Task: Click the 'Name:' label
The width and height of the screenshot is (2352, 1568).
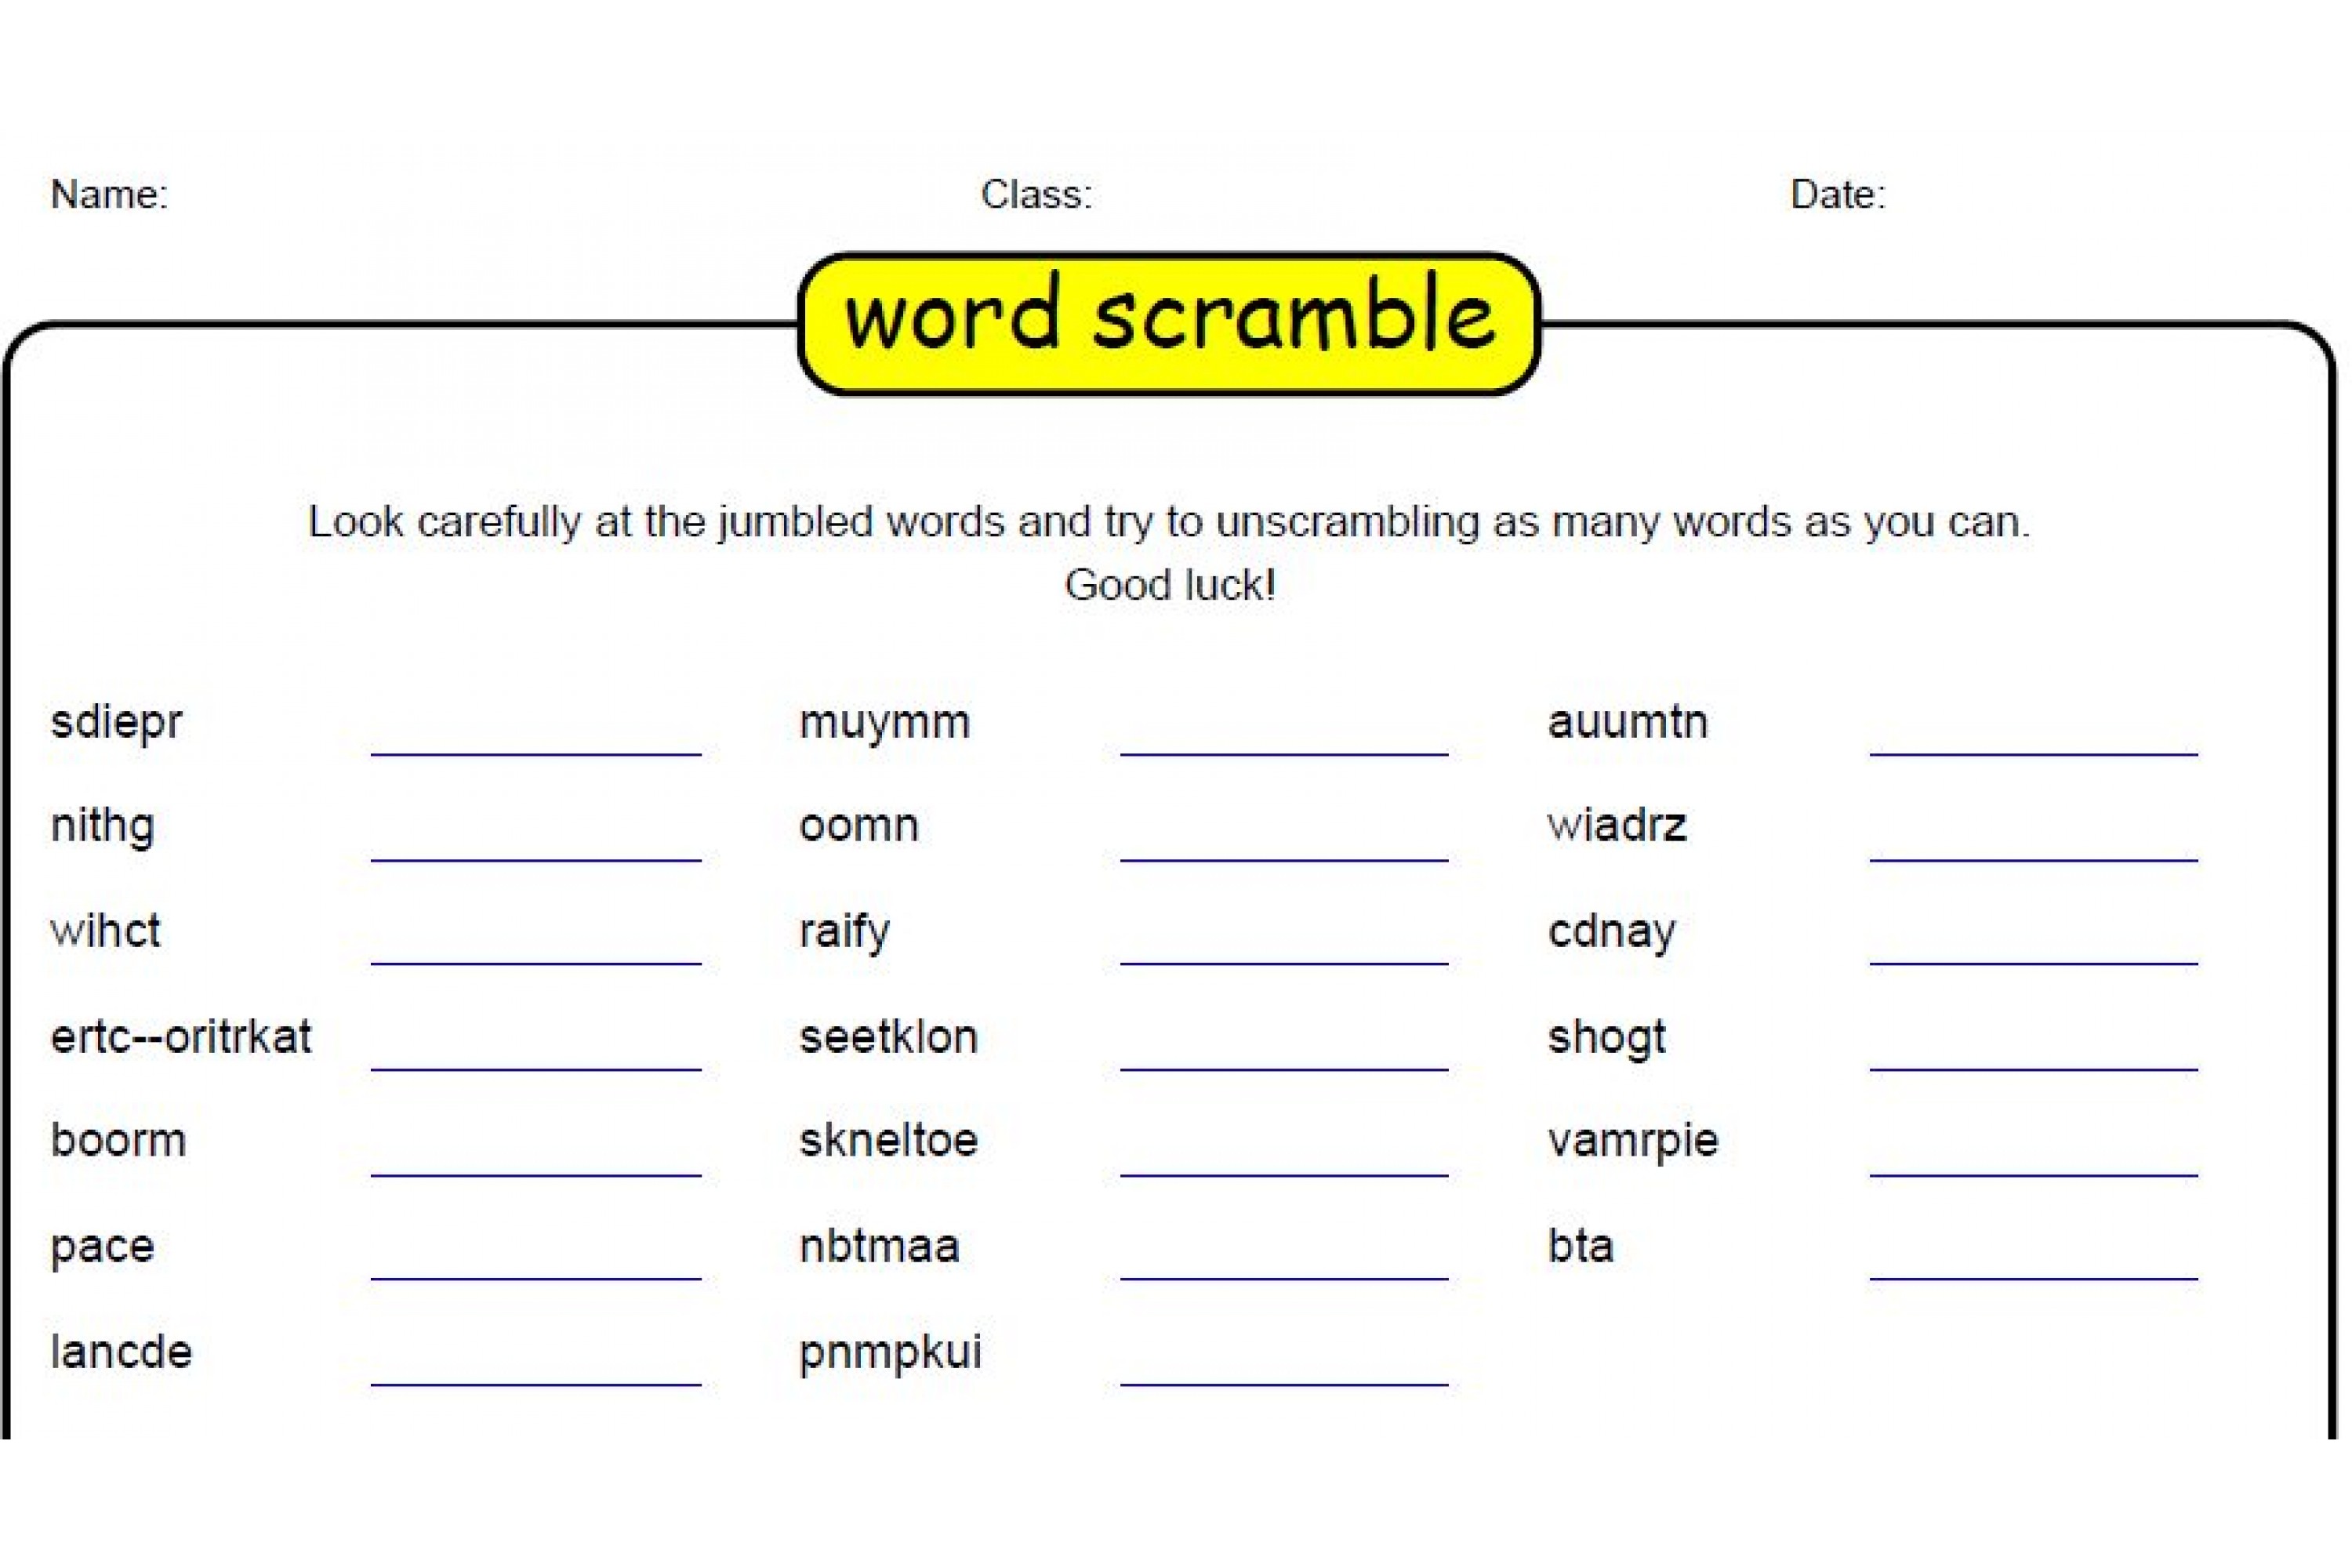Action: coord(110,194)
